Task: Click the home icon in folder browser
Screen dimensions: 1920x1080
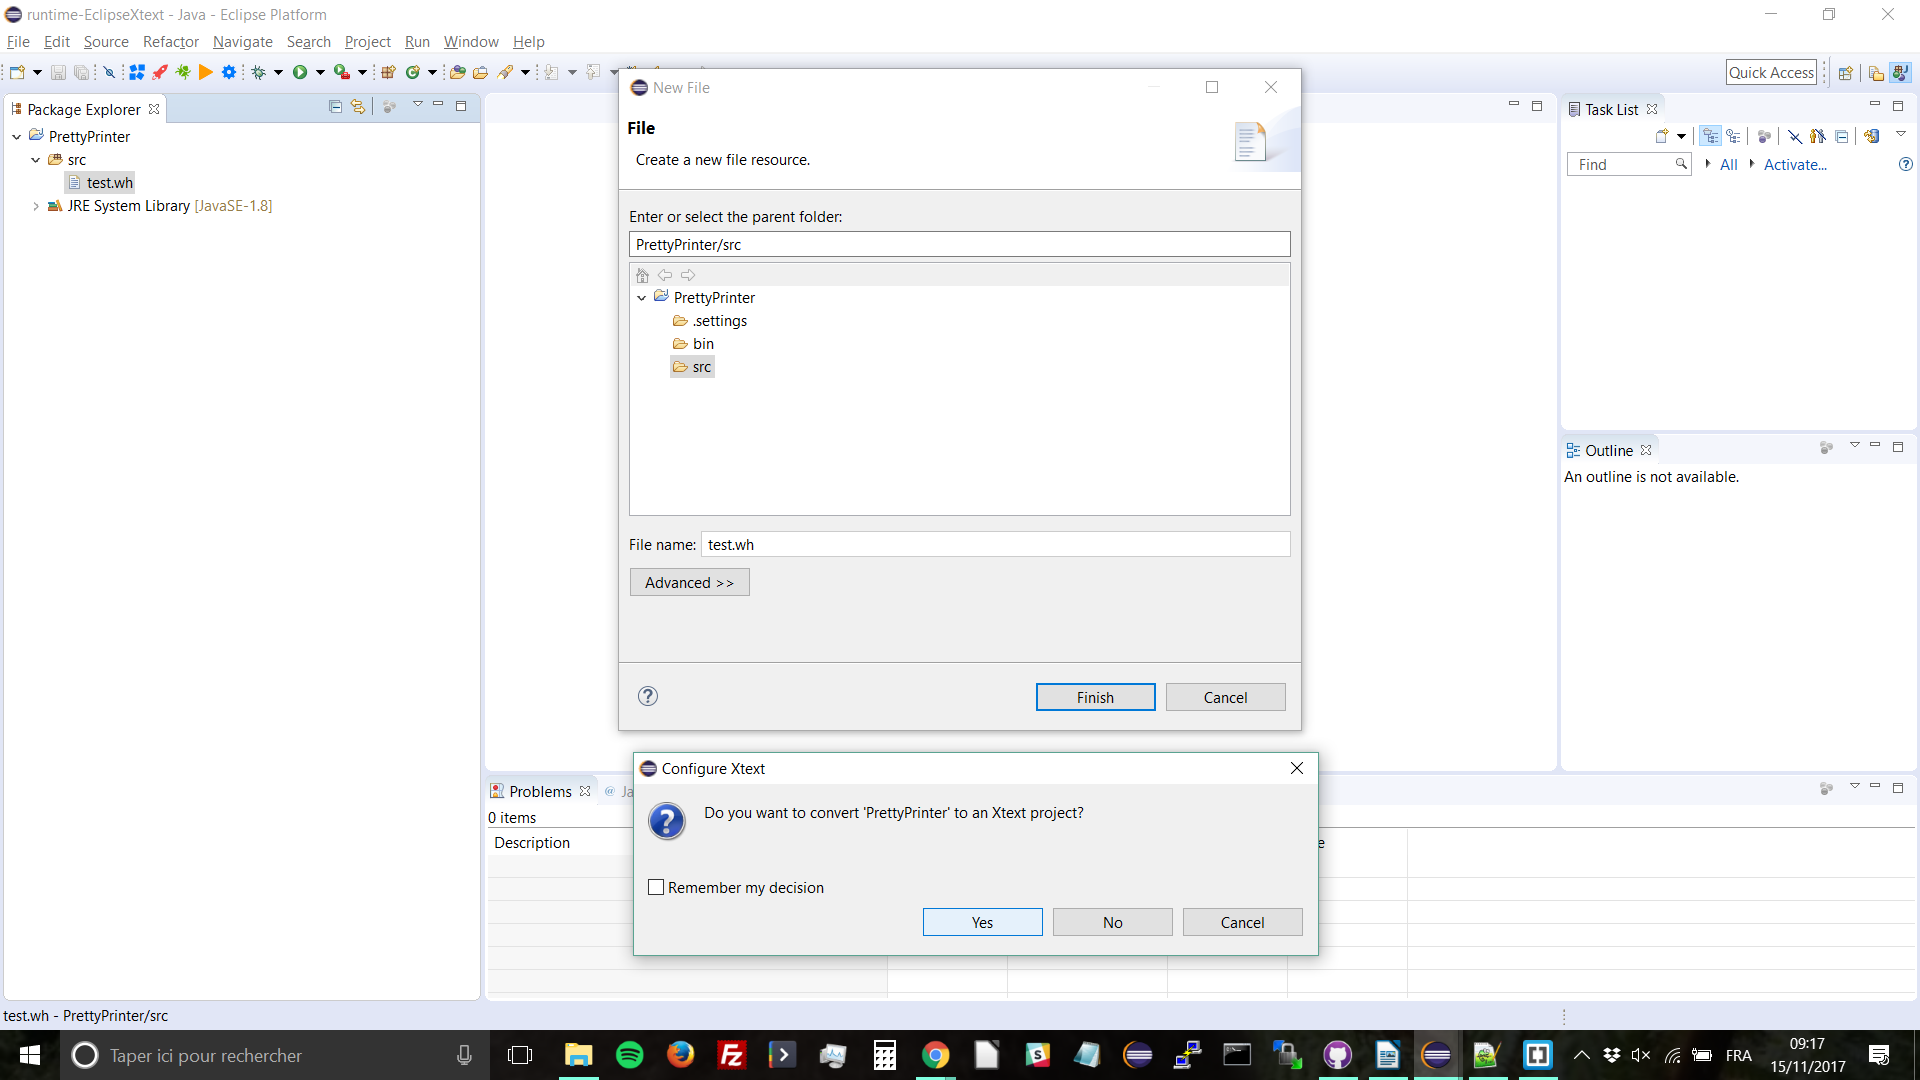Action: coord(643,275)
